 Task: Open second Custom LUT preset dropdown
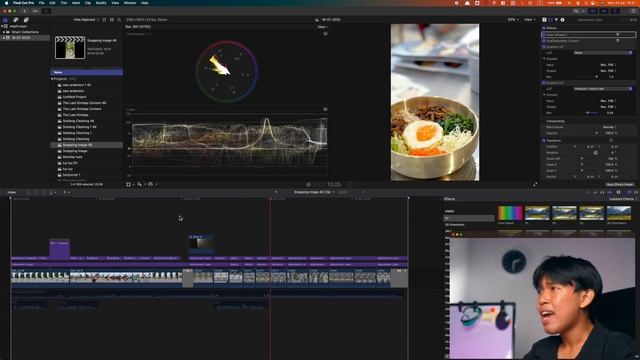pyautogui.click(x=603, y=89)
